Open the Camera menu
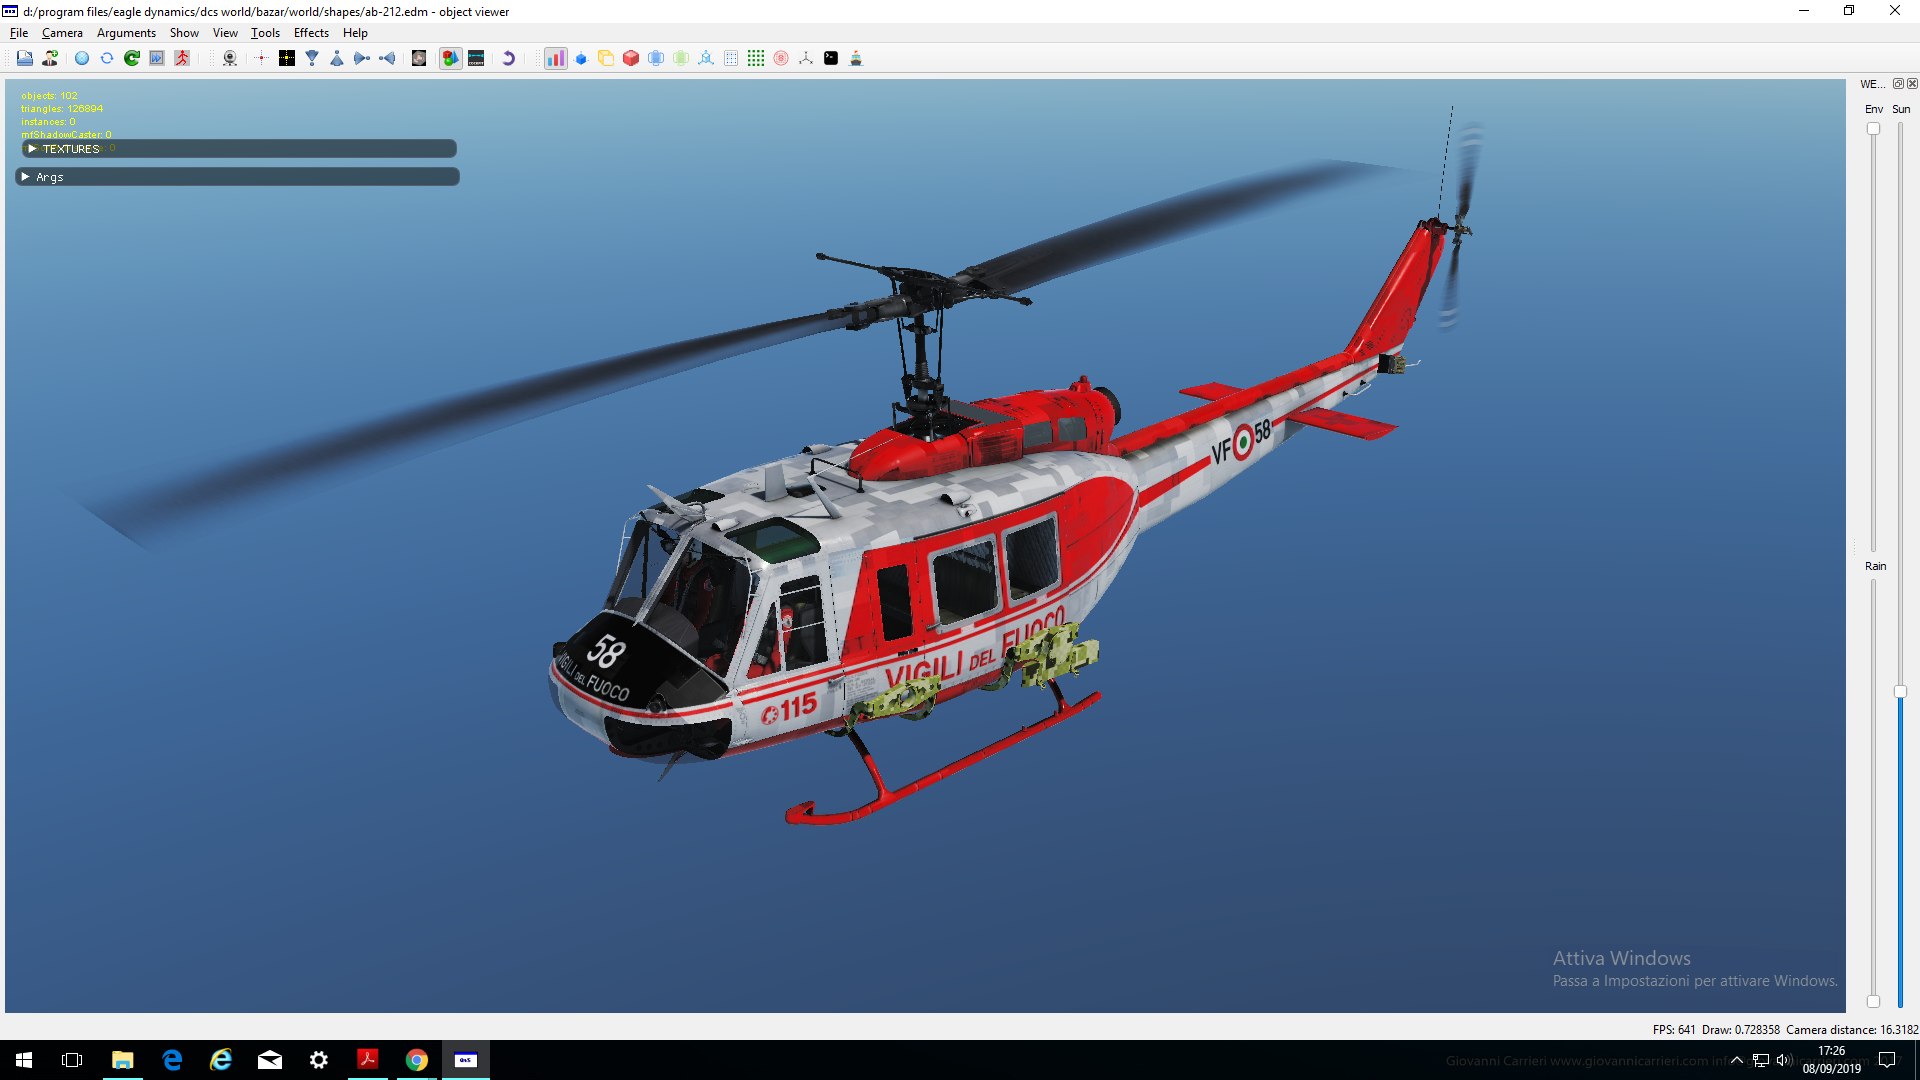This screenshot has width=1920, height=1080. pyautogui.click(x=62, y=33)
